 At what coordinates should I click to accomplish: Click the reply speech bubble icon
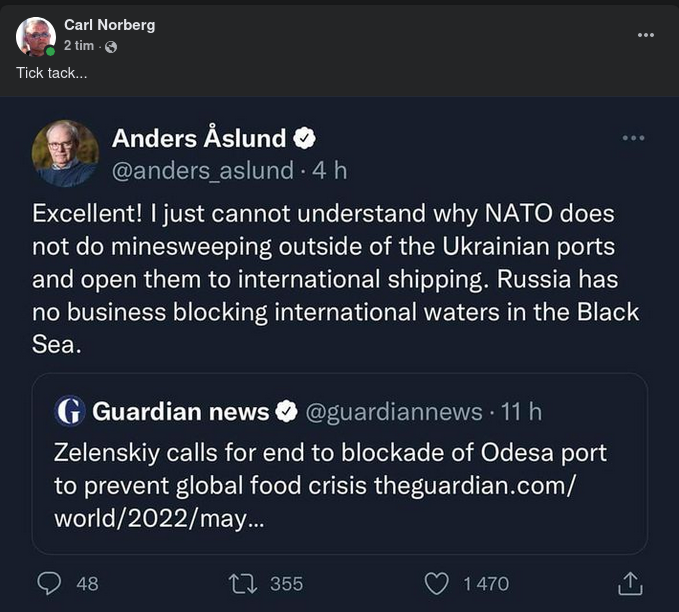(48, 582)
